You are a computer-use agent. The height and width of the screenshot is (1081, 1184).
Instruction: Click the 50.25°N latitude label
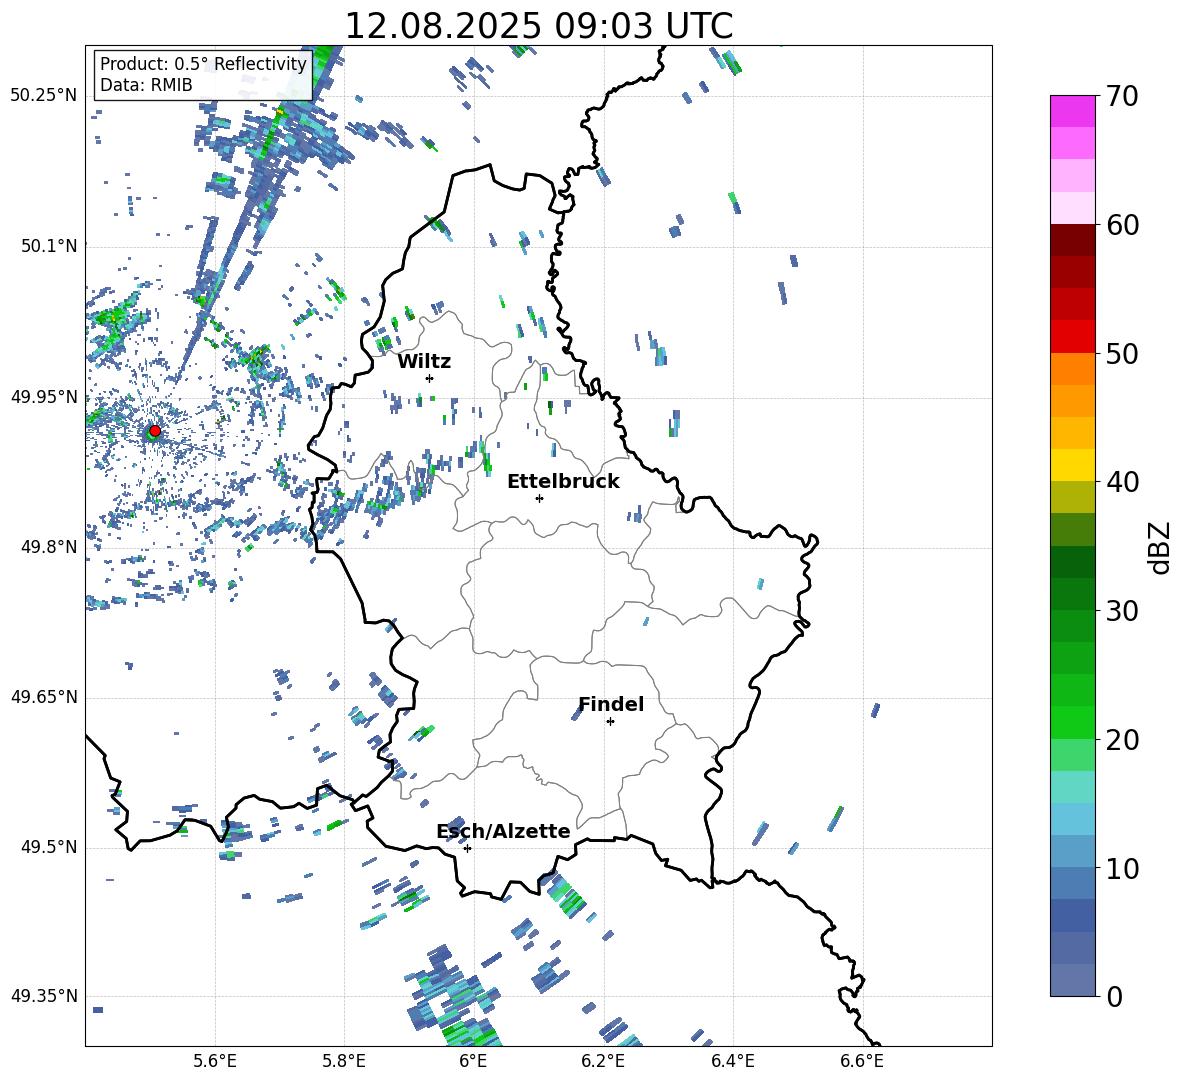click(44, 96)
